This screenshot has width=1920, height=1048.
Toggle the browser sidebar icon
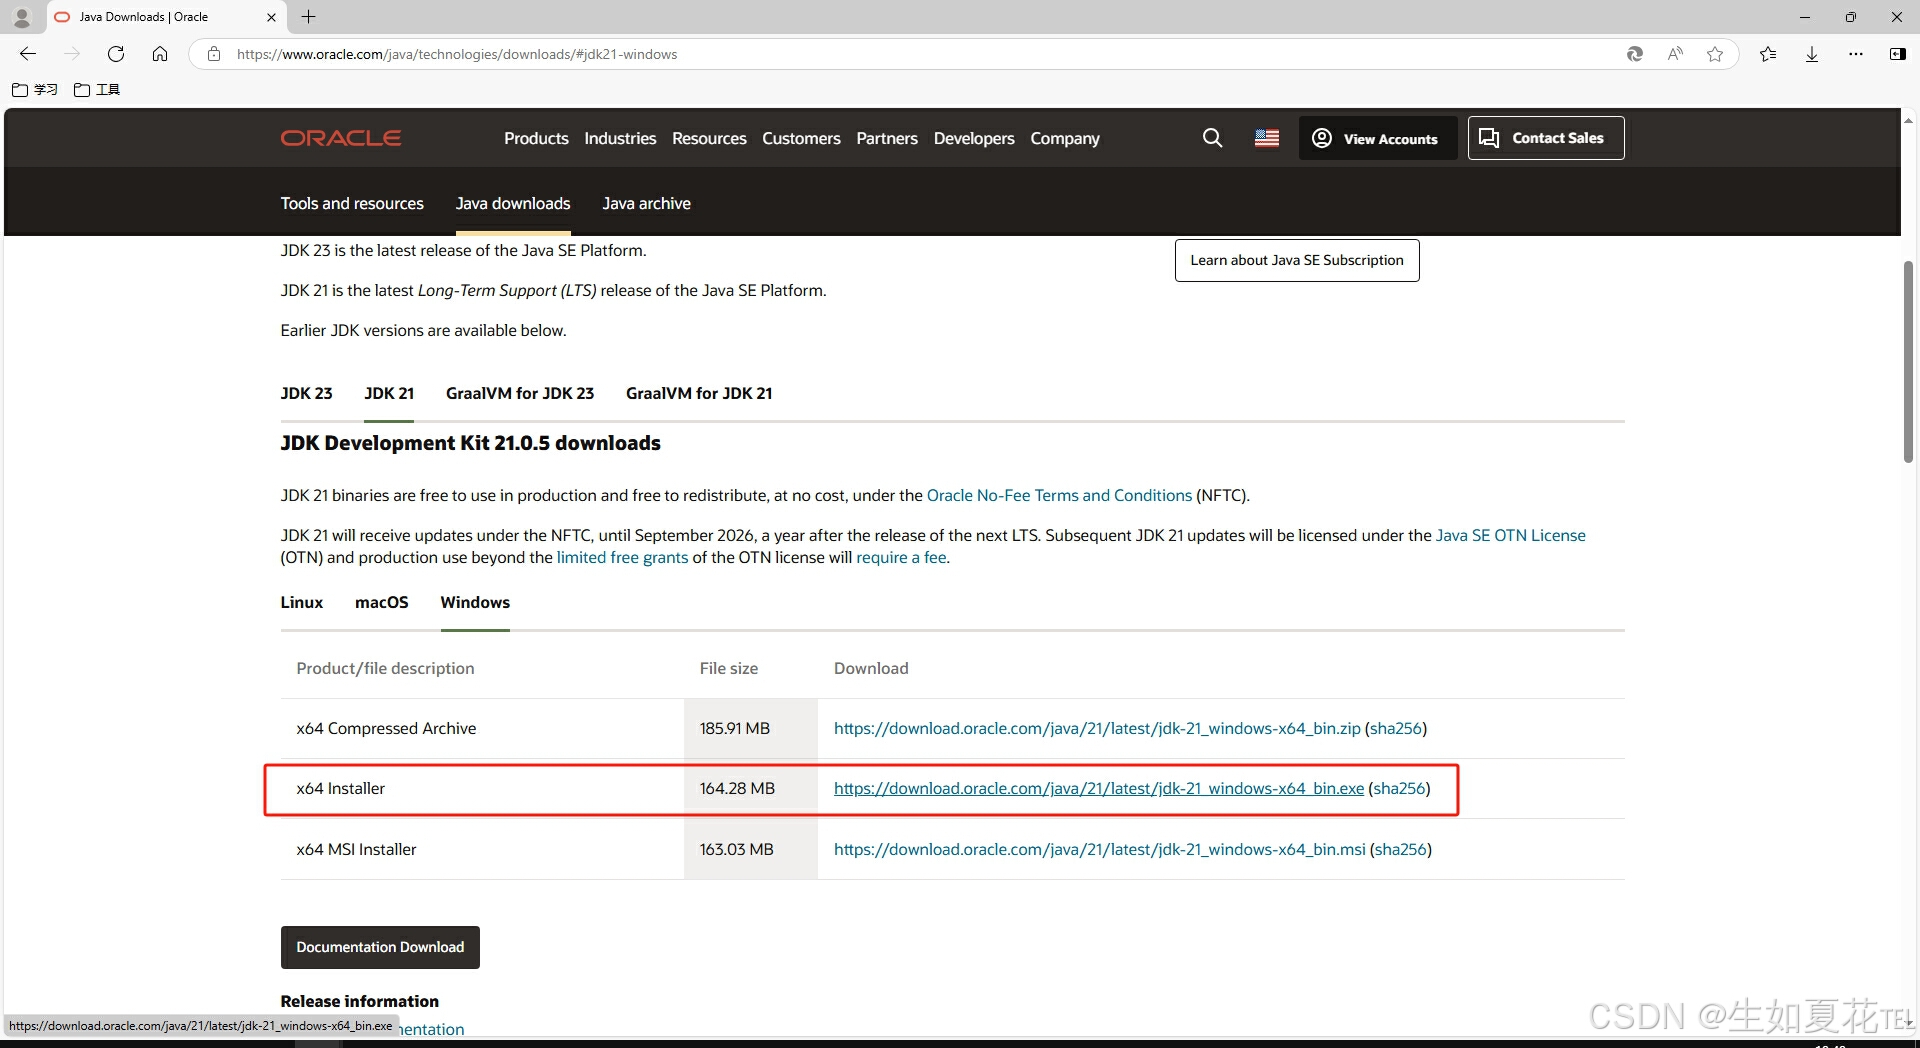click(1897, 54)
